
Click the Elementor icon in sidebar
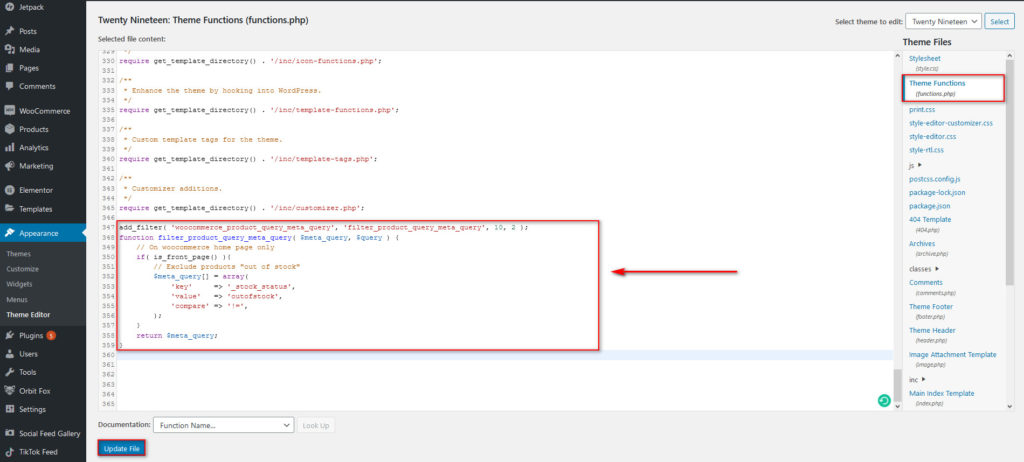(x=9, y=190)
